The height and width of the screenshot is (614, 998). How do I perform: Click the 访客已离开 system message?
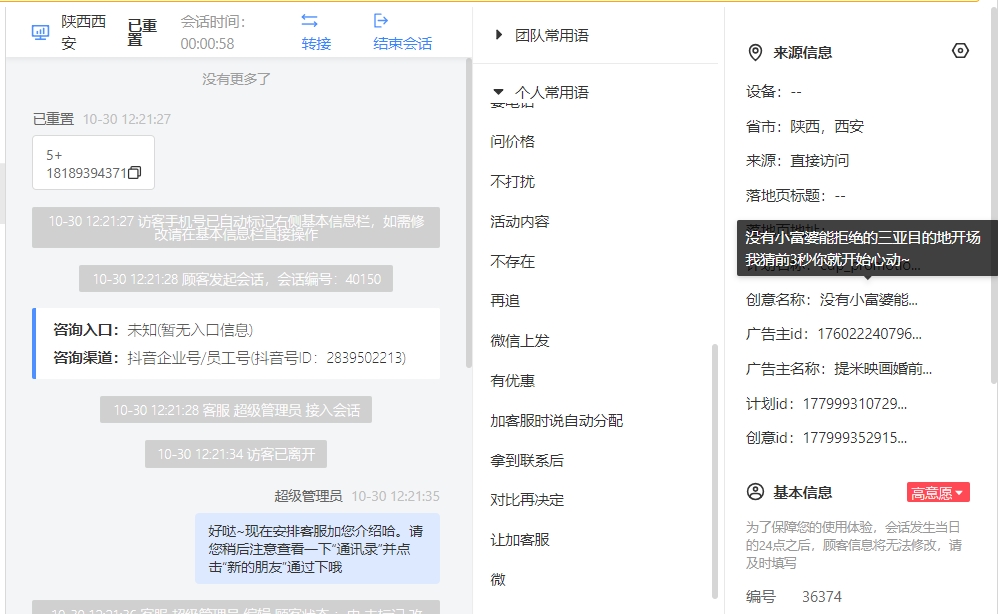pyautogui.click(x=236, y=454)
